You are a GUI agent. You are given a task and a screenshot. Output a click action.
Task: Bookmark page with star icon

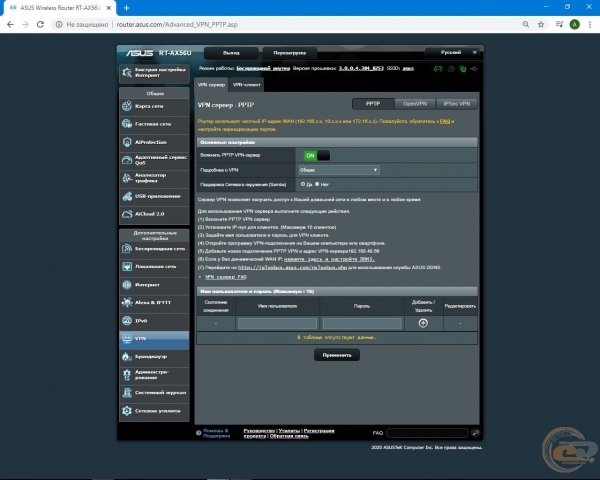coord(541,24)
